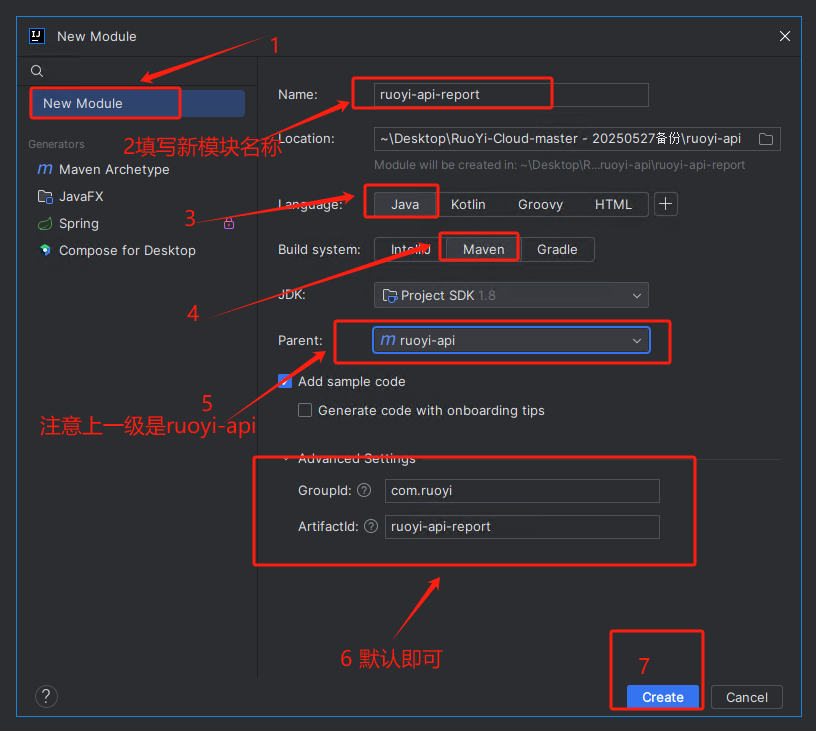Screen dimensions: 816x731
Task: Open help with the question mark button
Action: (46, 696)
